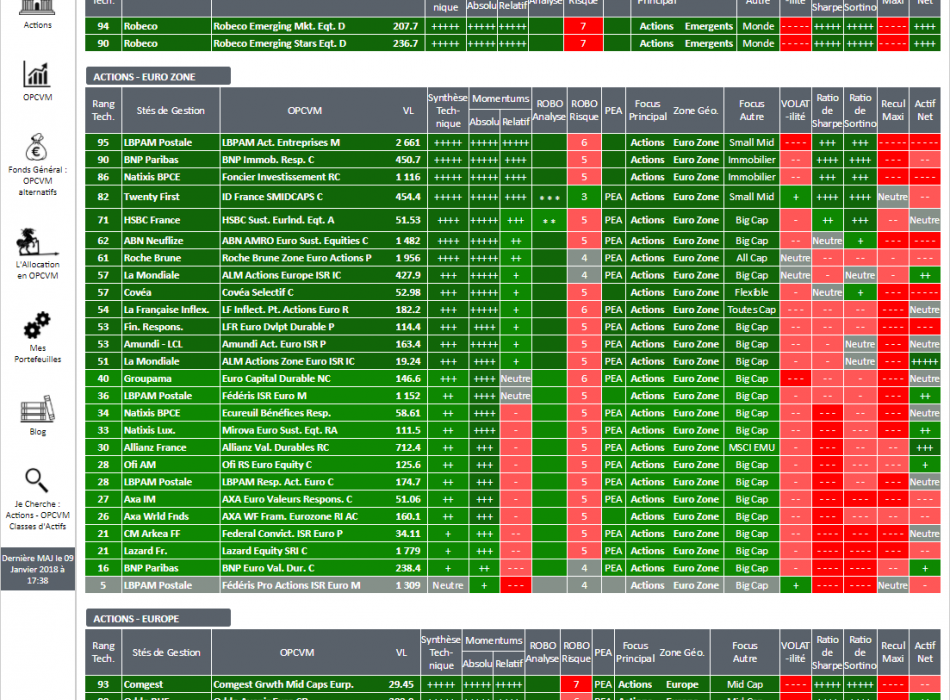Open fund 'Covéa Selectif C'

[257, 292]
